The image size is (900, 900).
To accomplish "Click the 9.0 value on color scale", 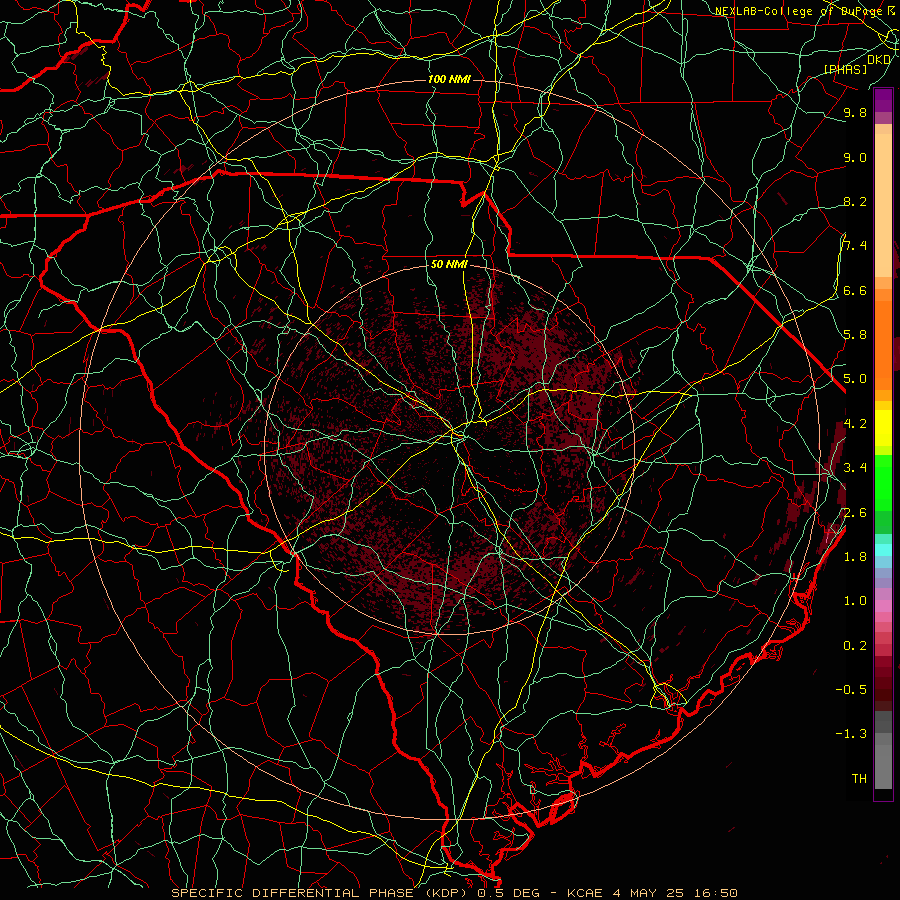I will 855,157.
